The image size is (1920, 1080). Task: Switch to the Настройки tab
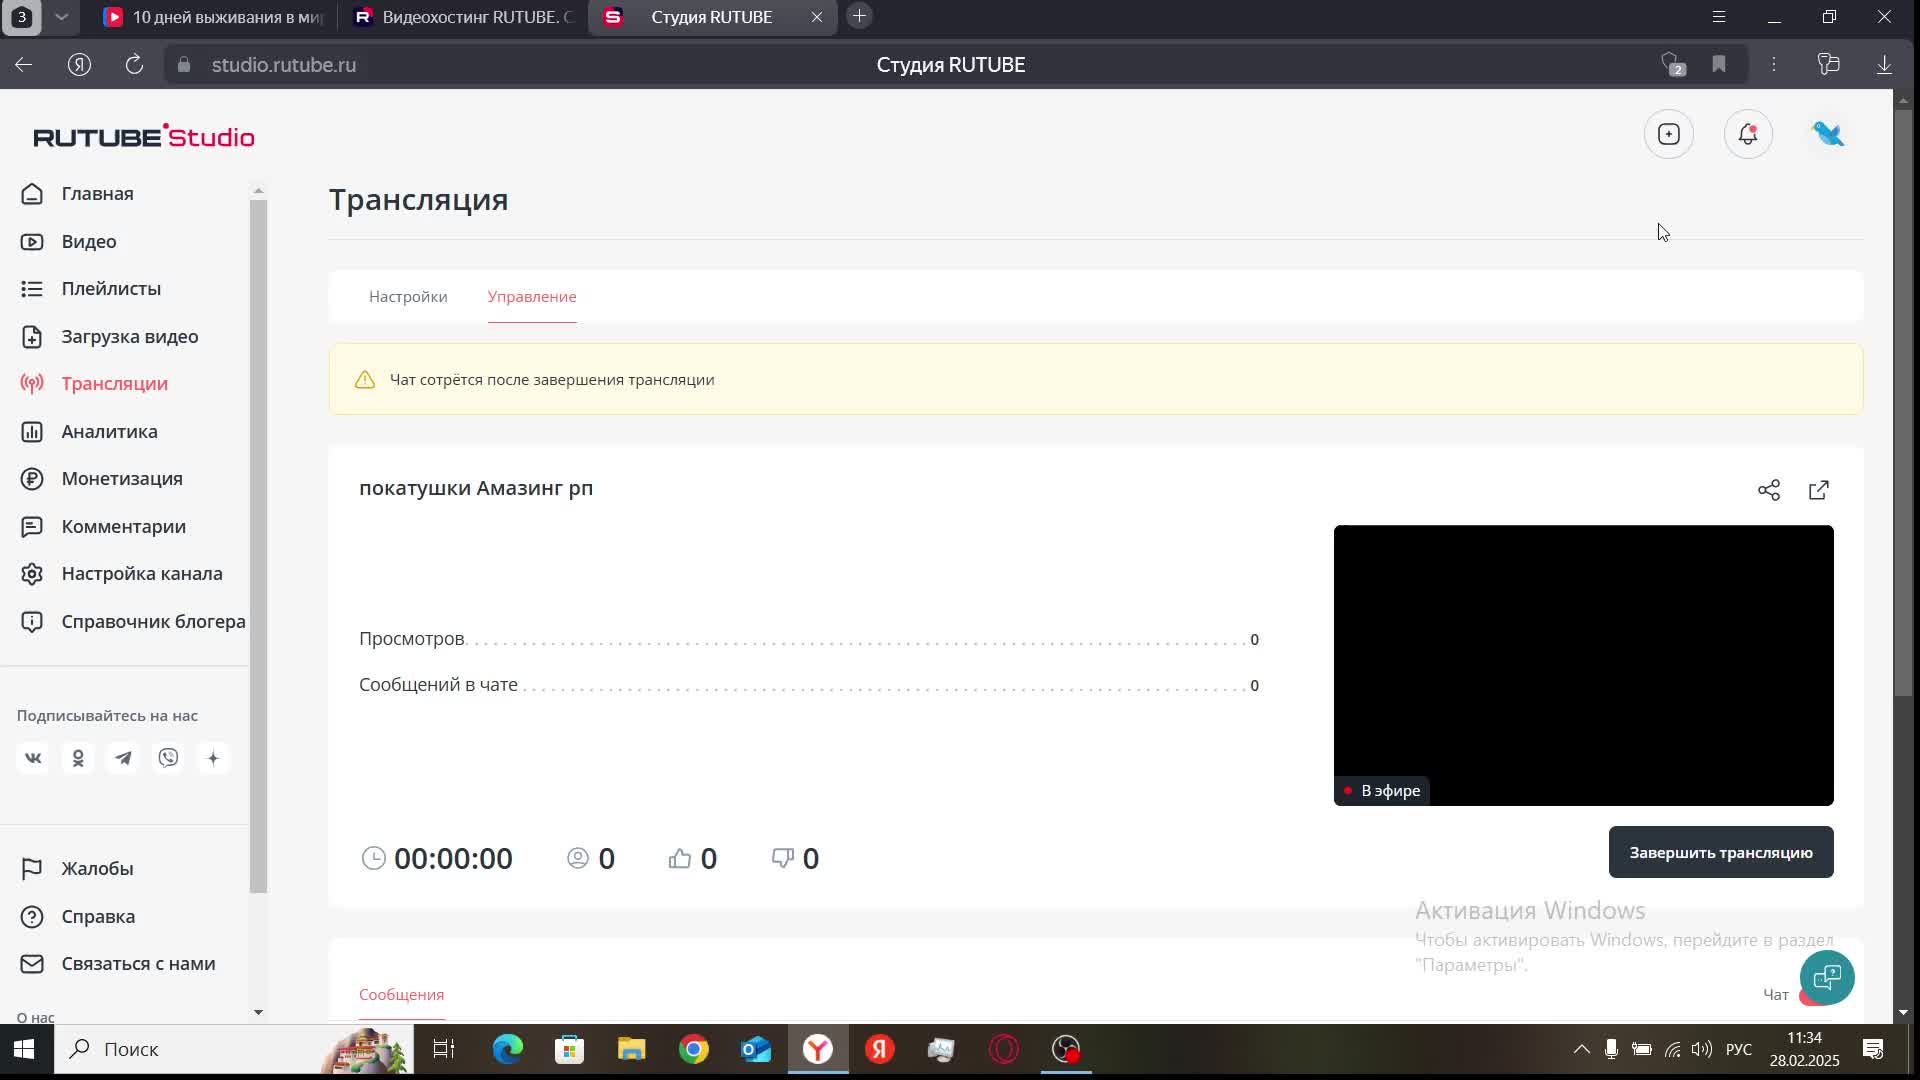pyautogui.click(x=408, y=297)
